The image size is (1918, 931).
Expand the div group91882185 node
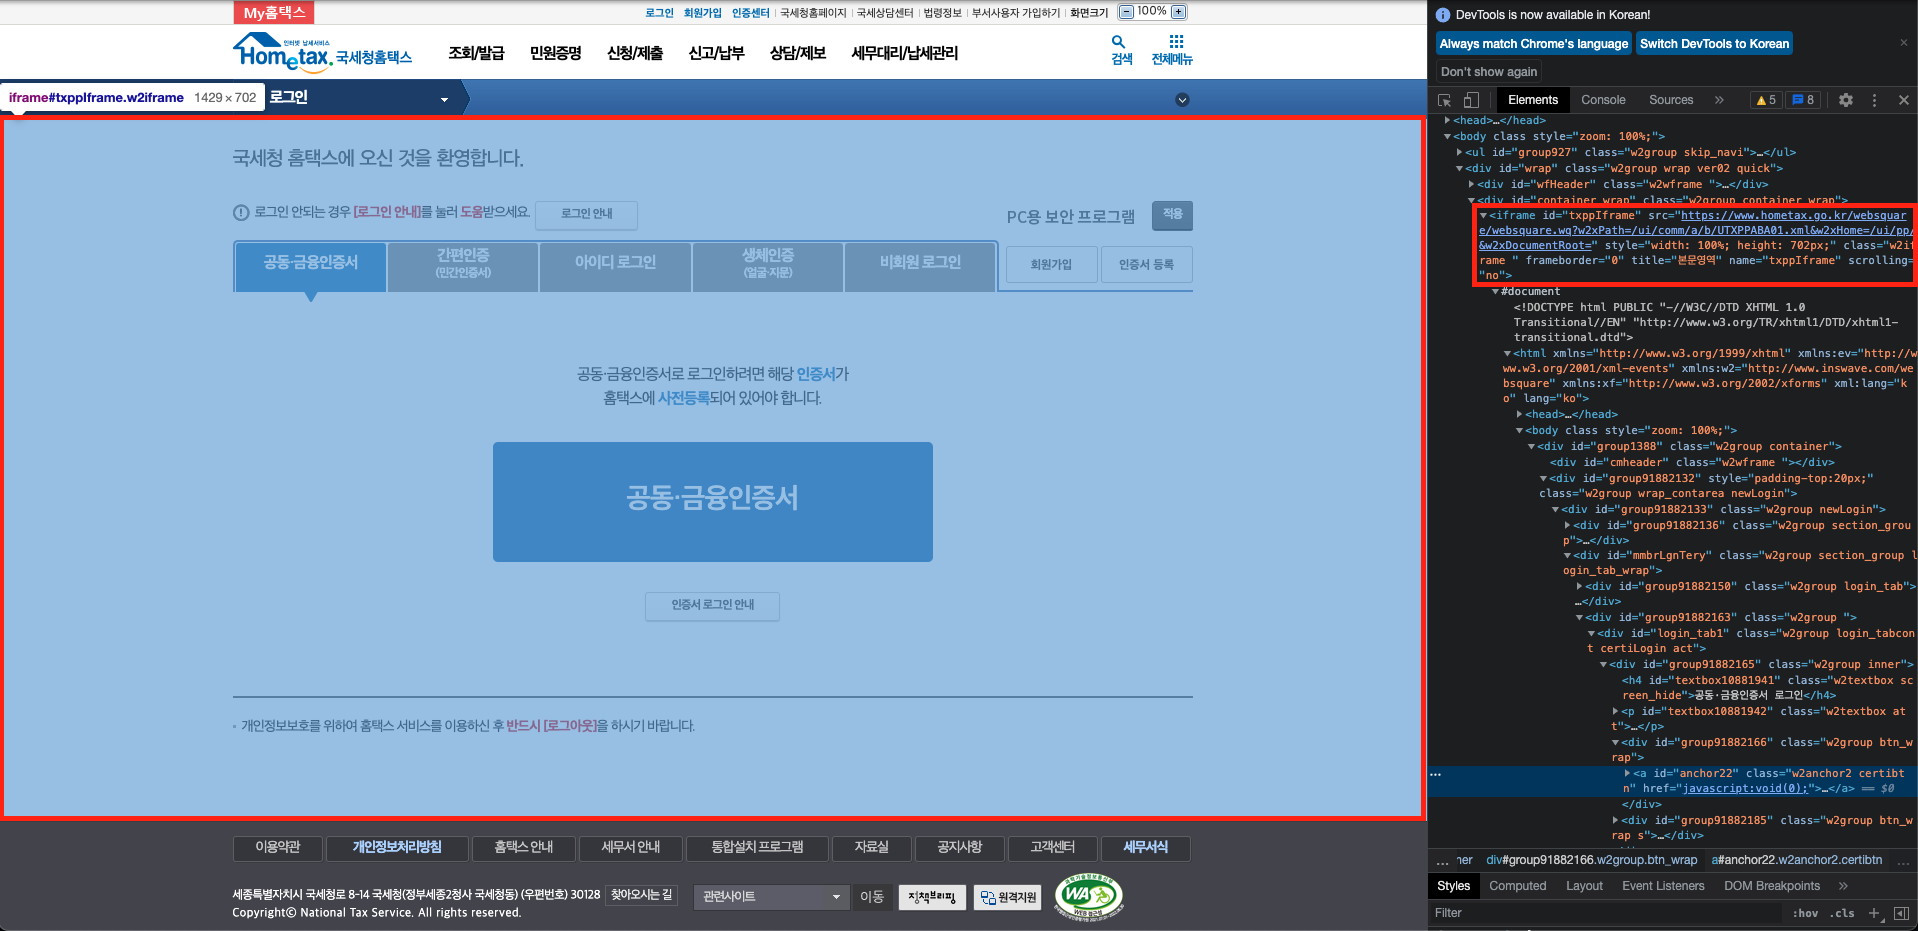pos(1615,820)
